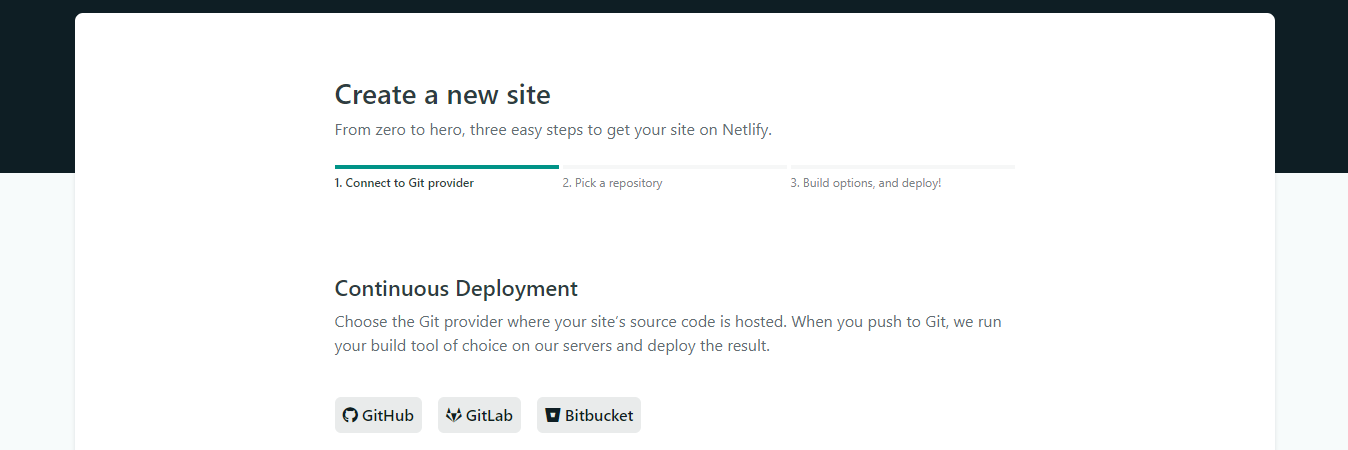Click the green progress bar for step one
1348x450 pixels.
[x=447, y=167]
